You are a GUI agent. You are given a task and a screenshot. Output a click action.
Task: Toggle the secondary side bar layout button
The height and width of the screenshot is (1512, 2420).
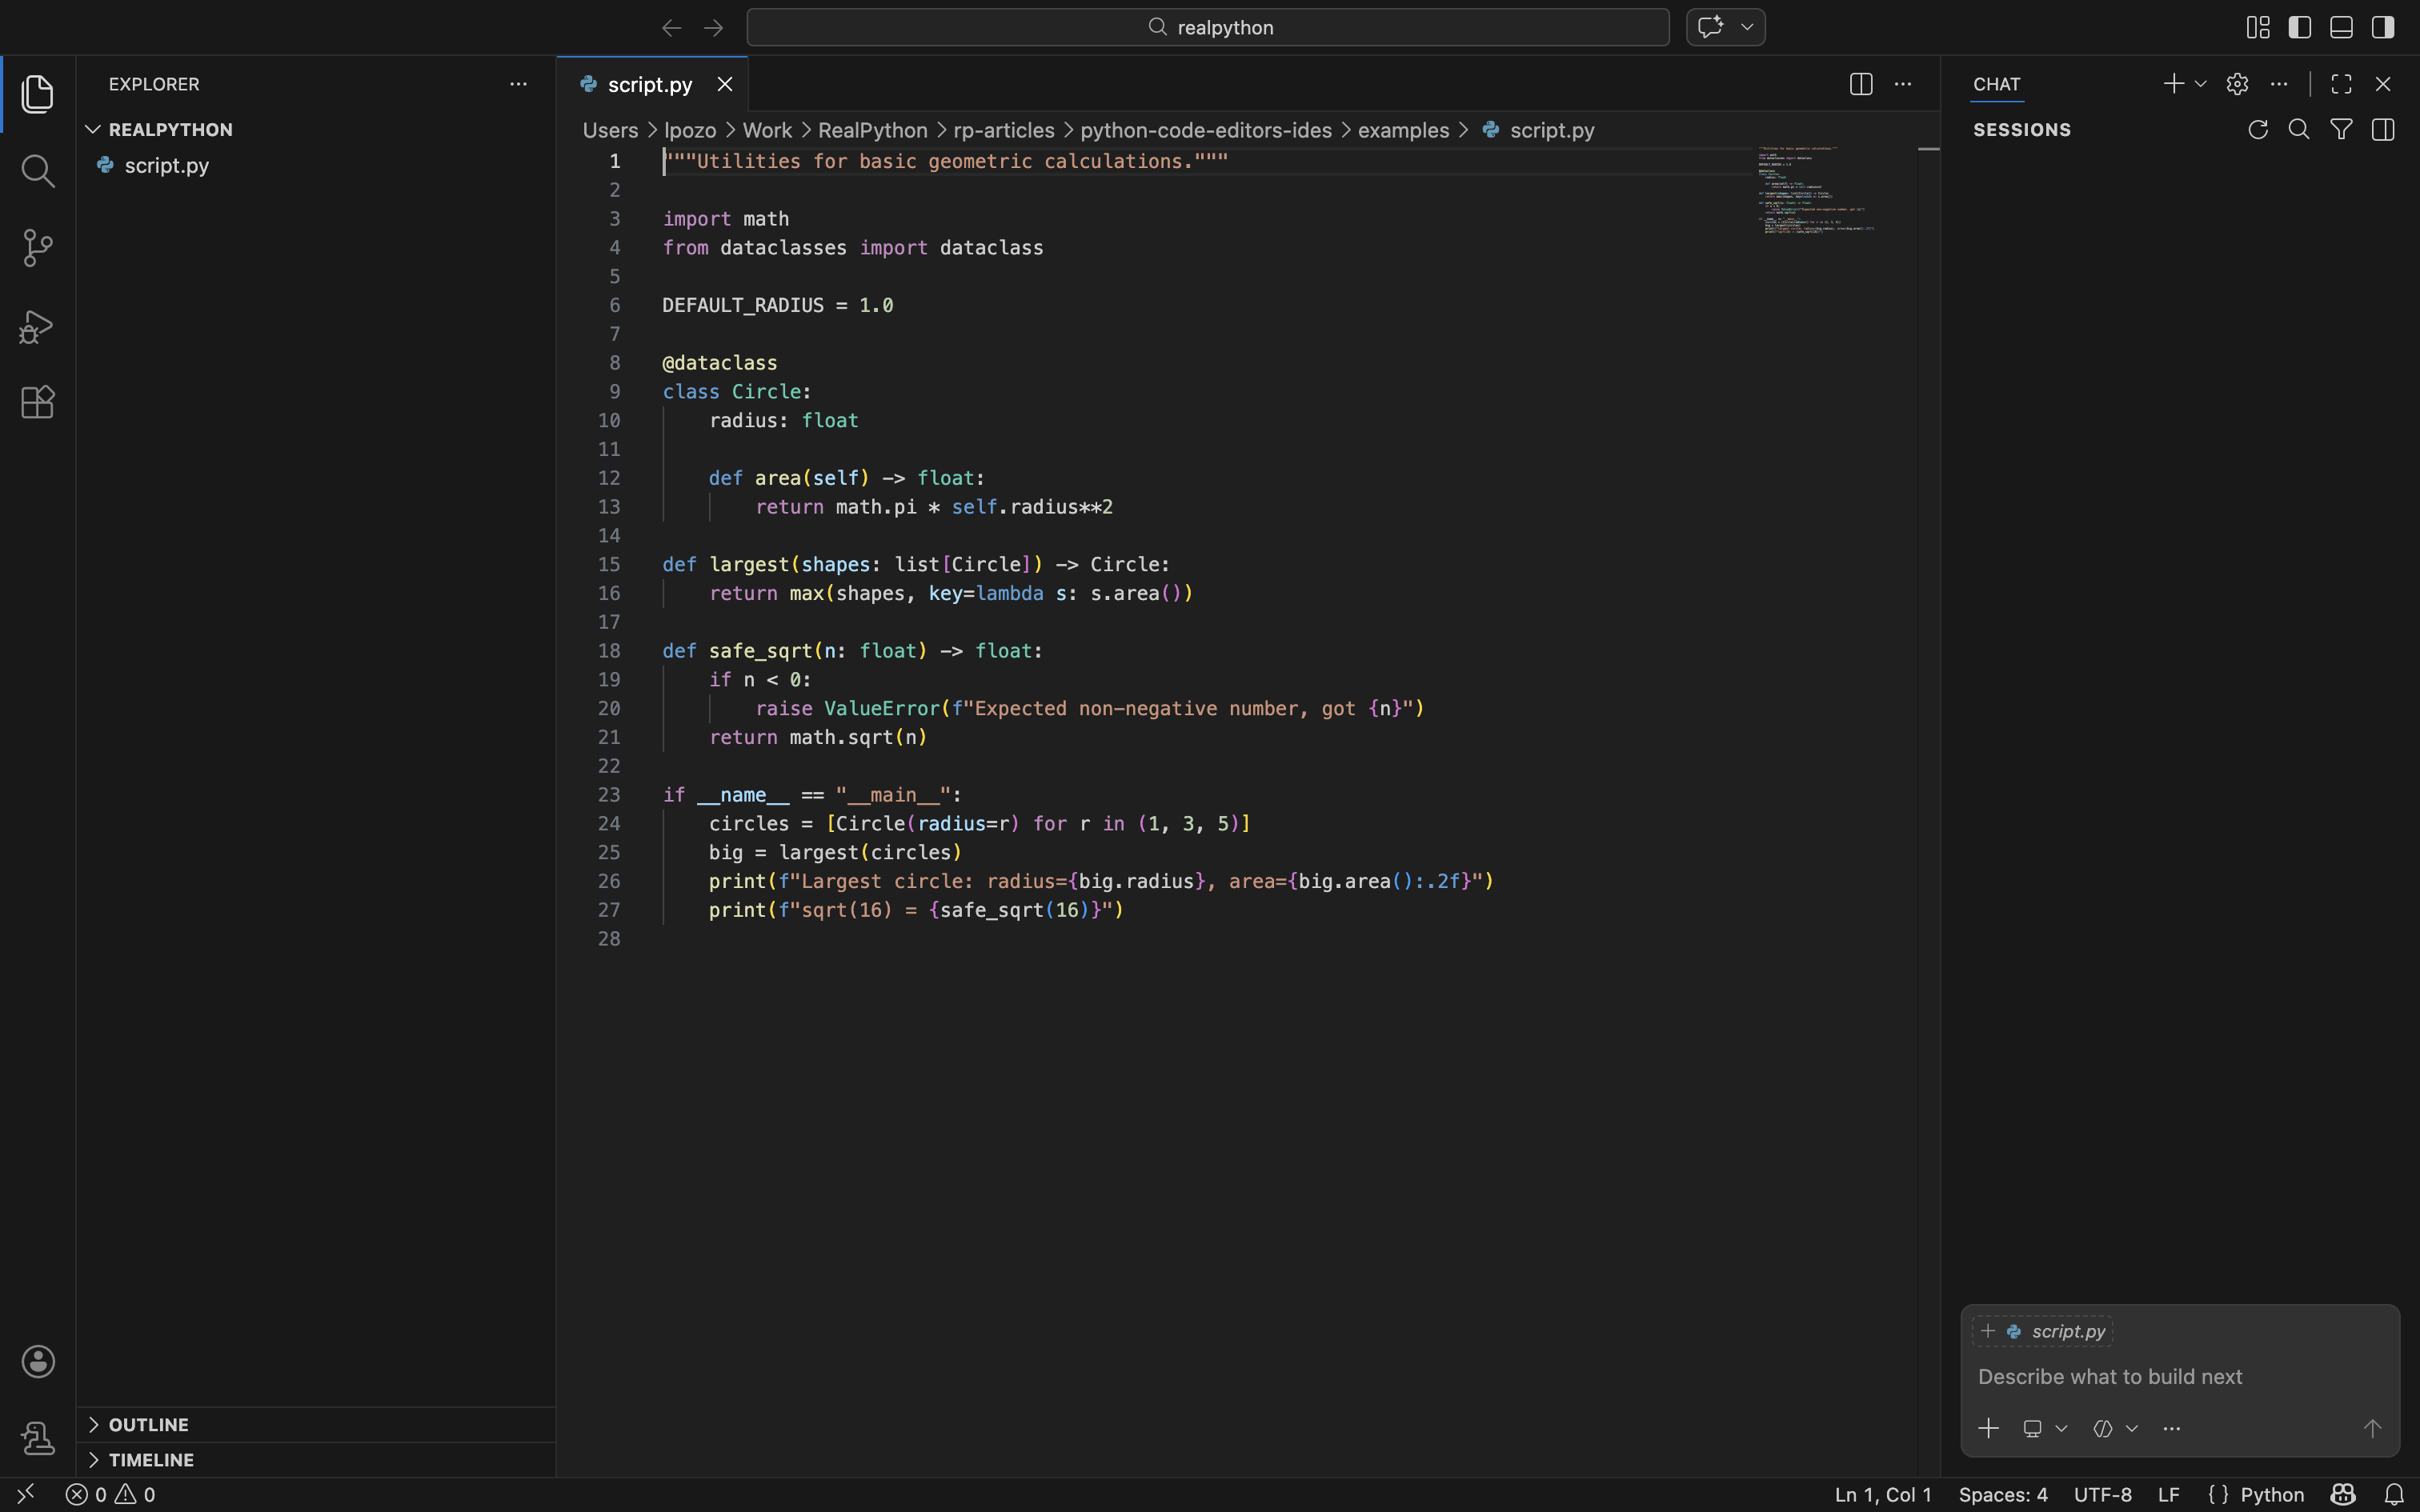click(2383, 27)
